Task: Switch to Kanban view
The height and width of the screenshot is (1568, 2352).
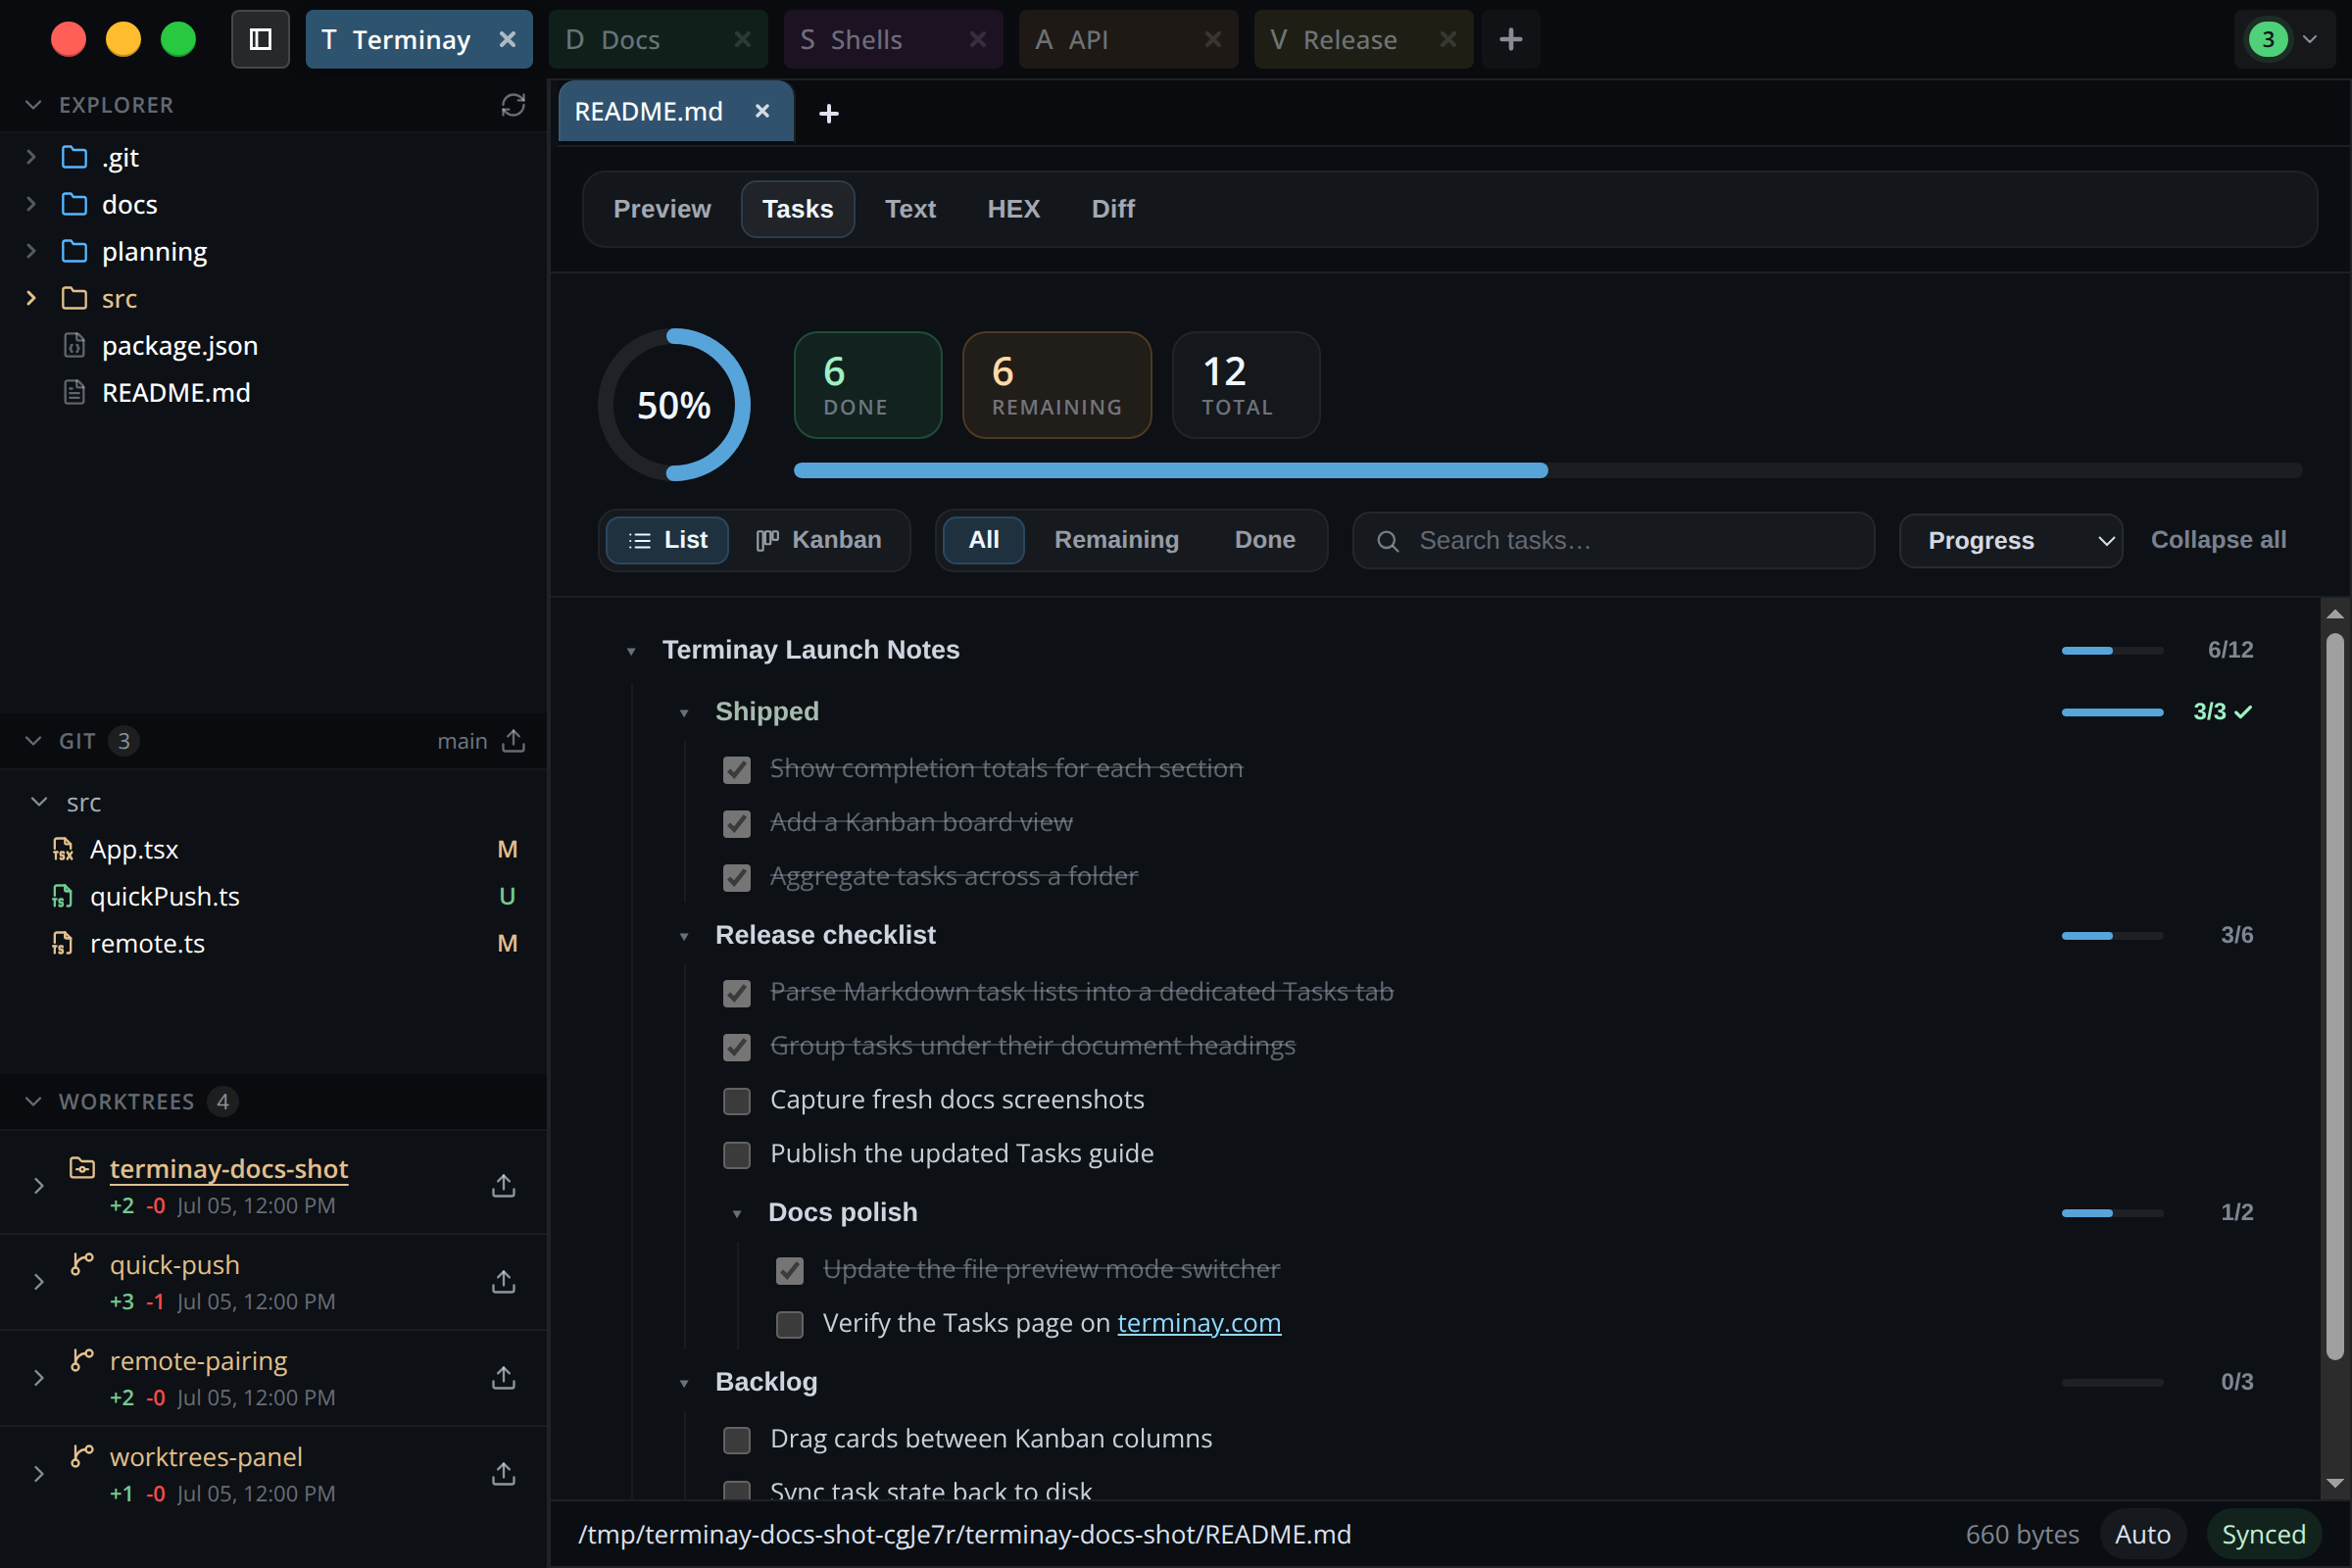Action: (819, 540)
